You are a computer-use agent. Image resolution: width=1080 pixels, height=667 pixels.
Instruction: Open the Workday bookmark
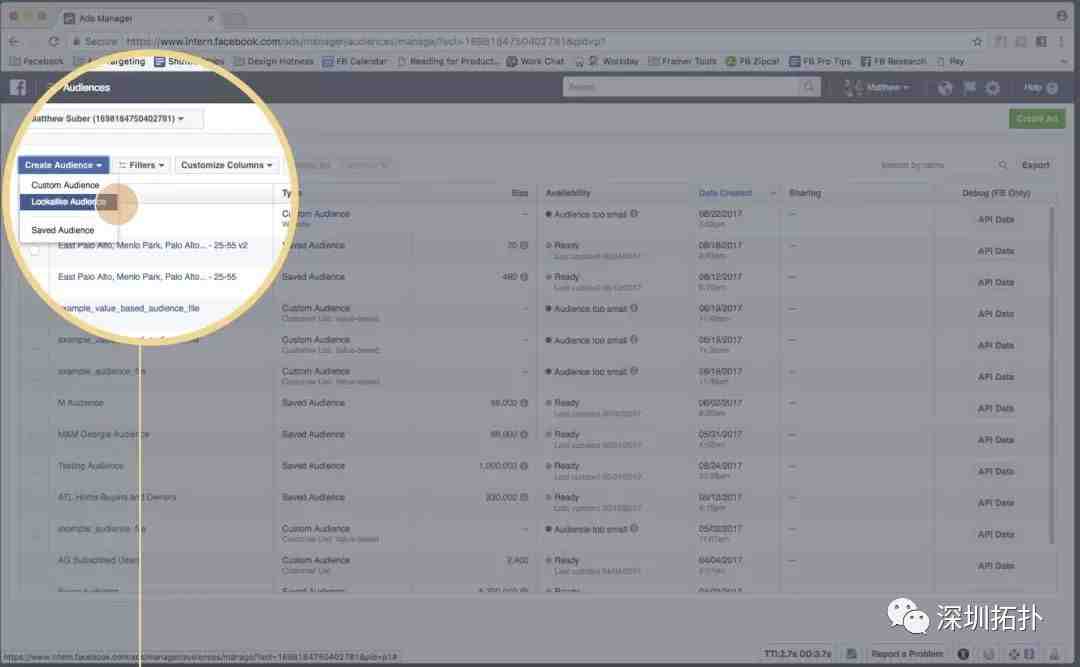tap(613, 61)
